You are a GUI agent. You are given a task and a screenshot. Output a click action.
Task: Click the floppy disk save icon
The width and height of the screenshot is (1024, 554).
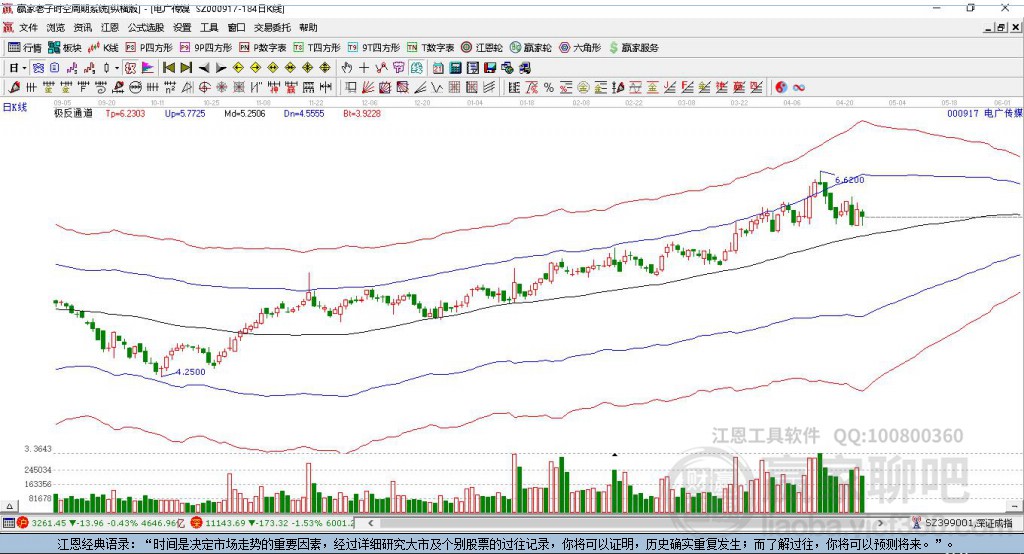click(x=490, y=68)
